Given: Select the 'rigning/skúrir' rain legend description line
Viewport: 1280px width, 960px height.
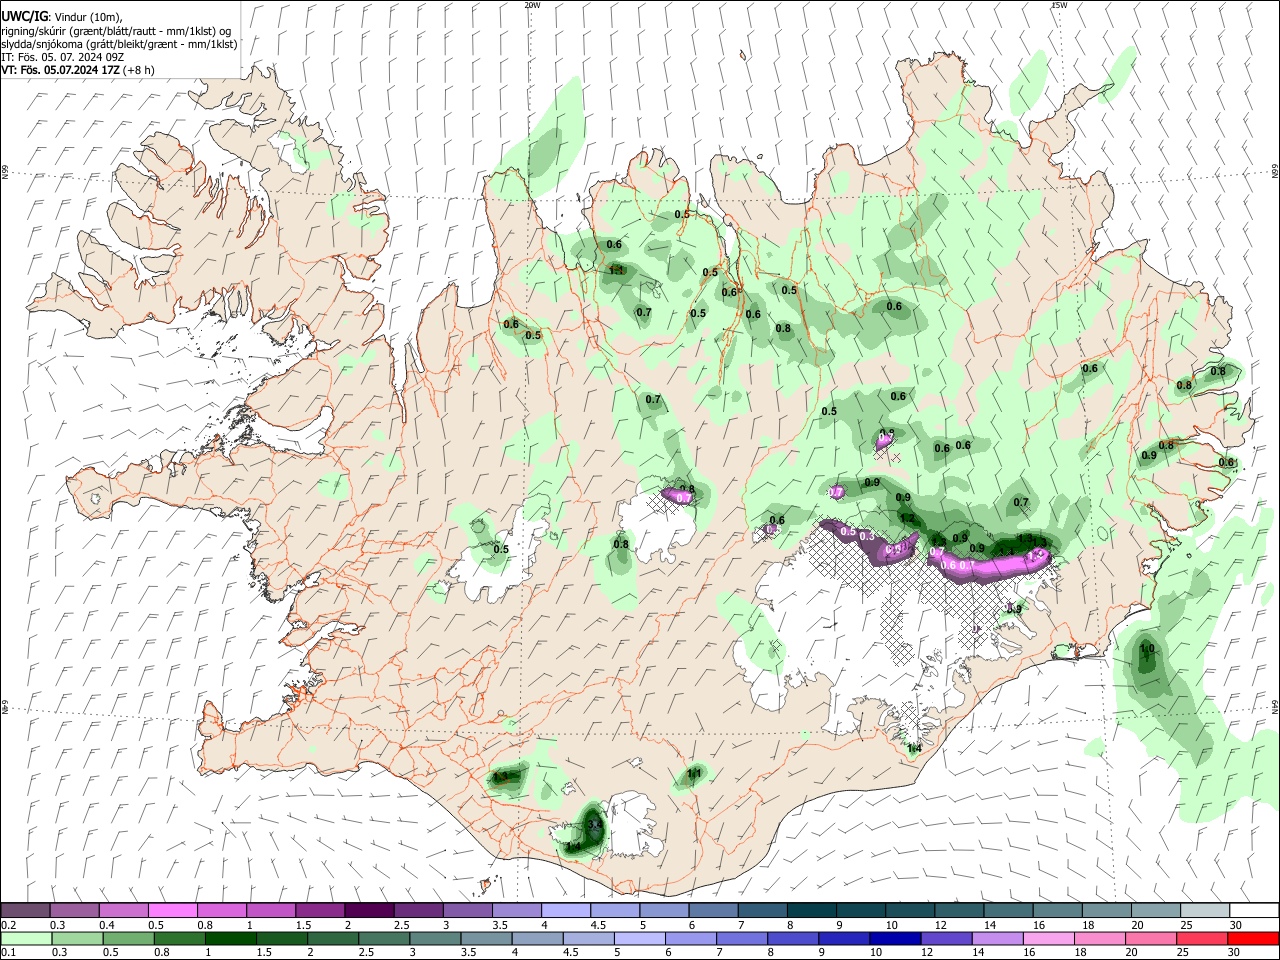Looking at the screenshot, I should (x=116, y=31).
